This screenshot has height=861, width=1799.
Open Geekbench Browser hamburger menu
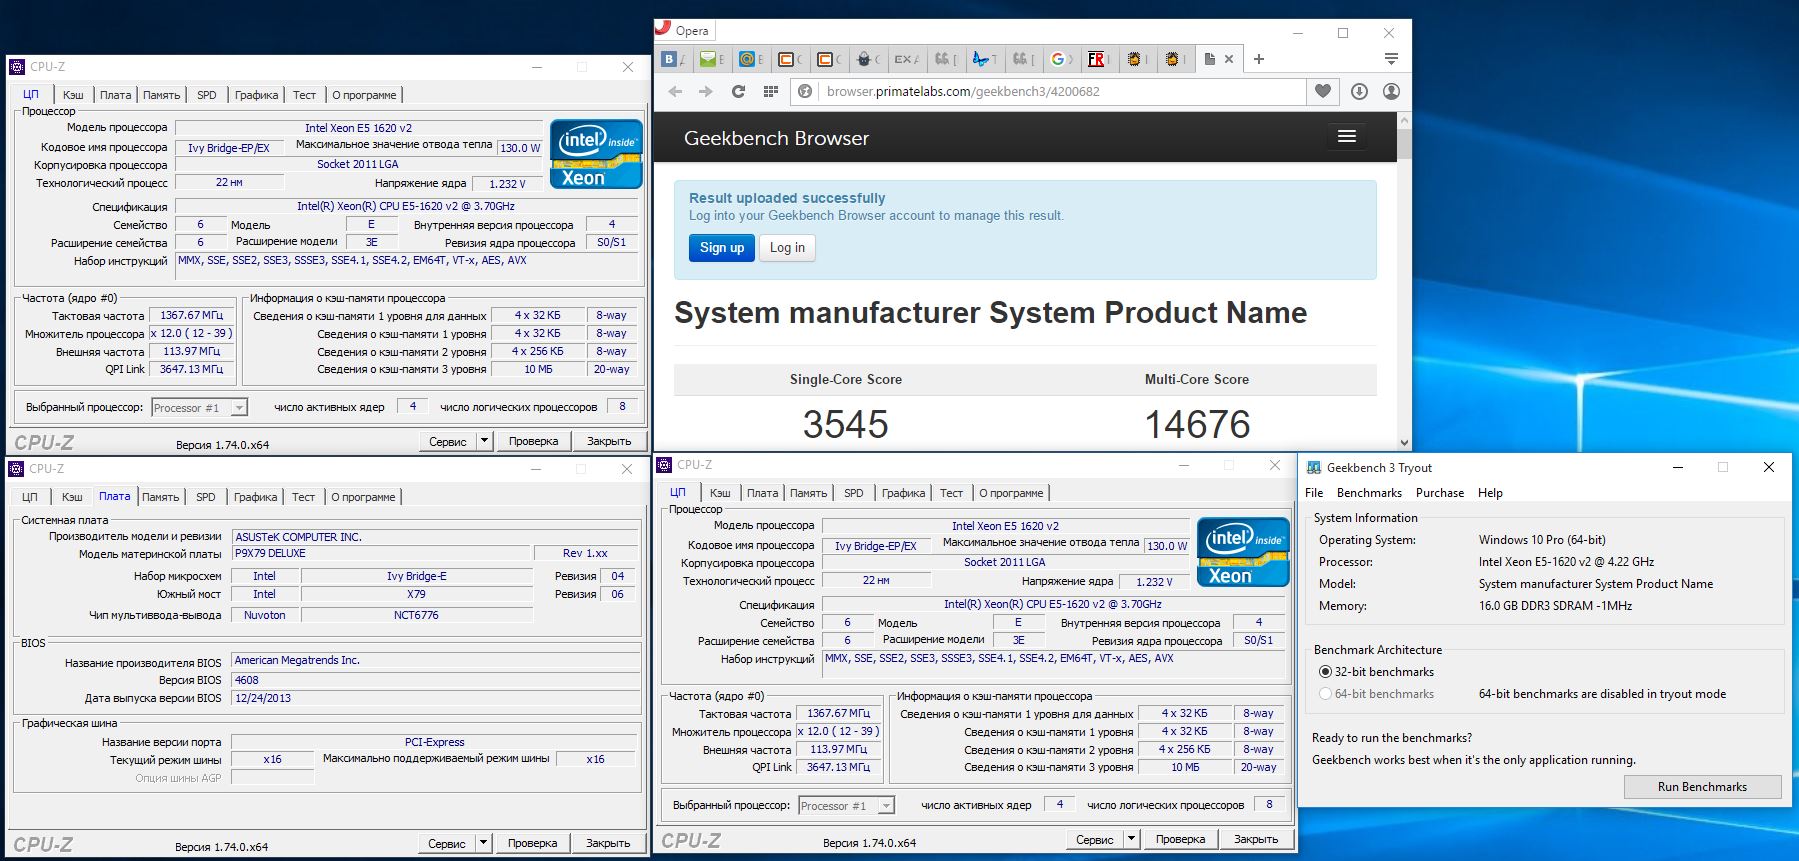1347,136
